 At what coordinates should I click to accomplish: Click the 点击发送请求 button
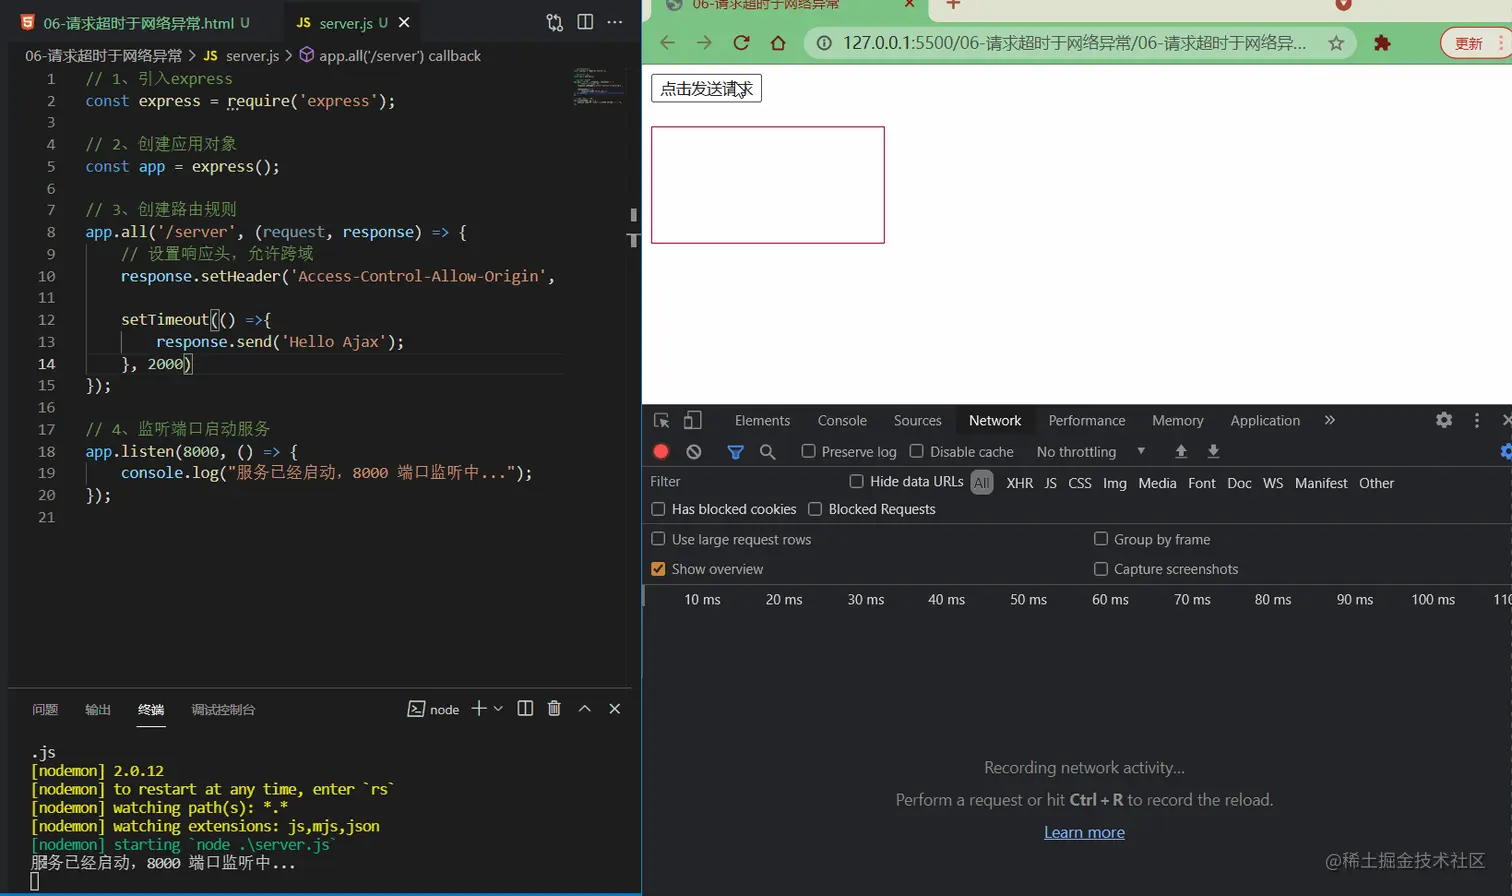click(706, 88)
